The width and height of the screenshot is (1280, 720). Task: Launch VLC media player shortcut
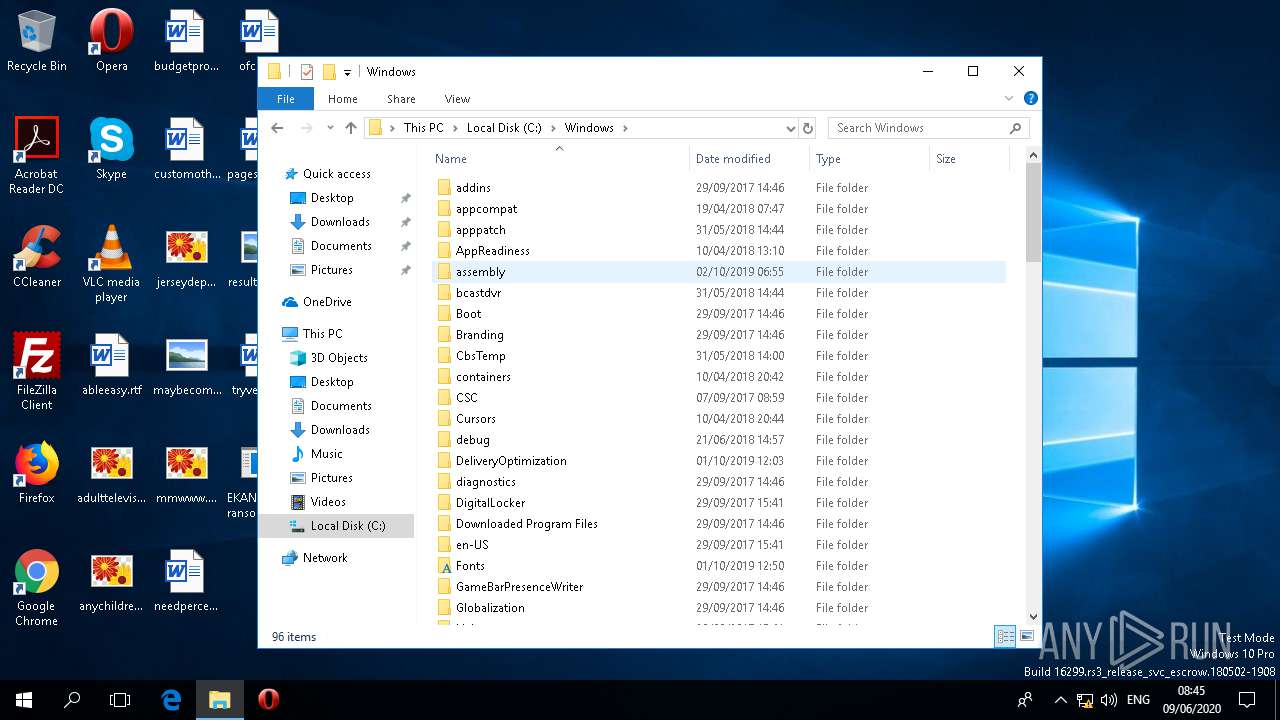[111, 264]
